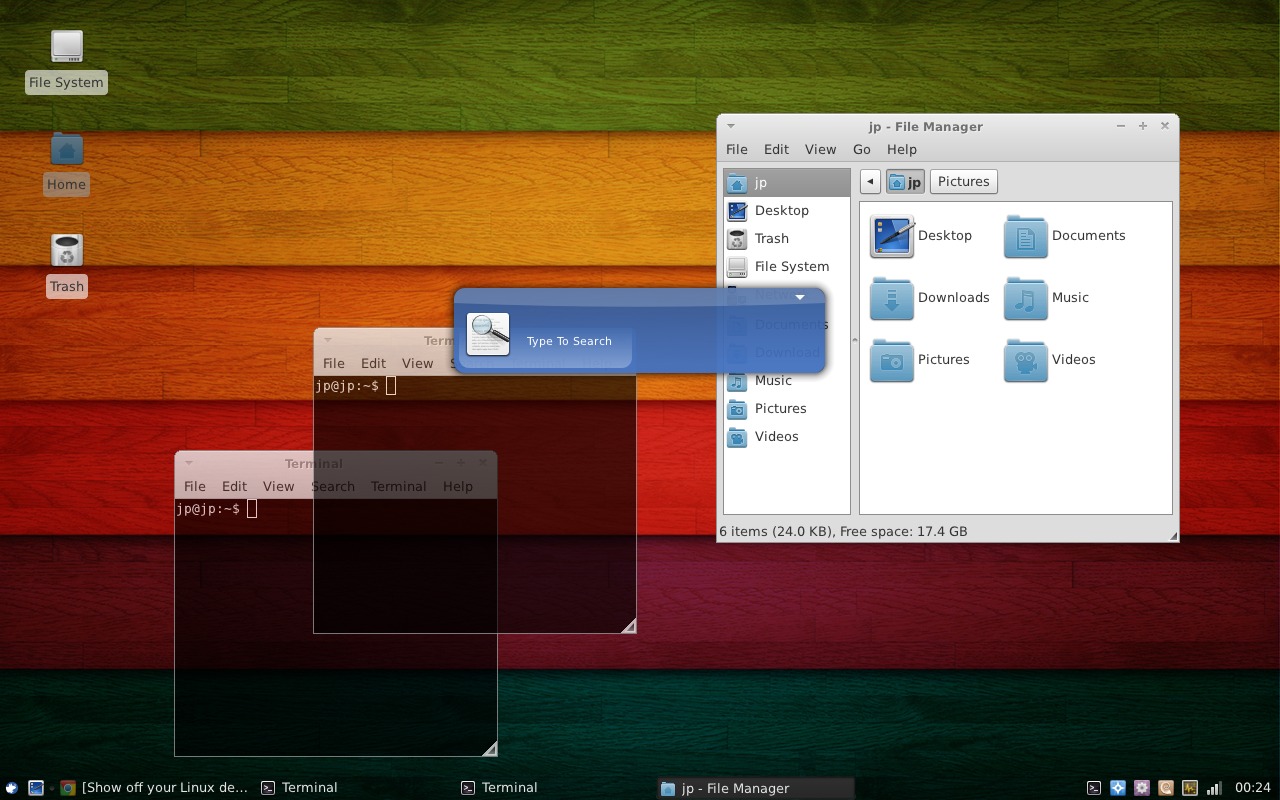Select the Downloads folder in the main pane
Image resolution: width=1280 pixels, height=800 pixels.
[930, 298]
